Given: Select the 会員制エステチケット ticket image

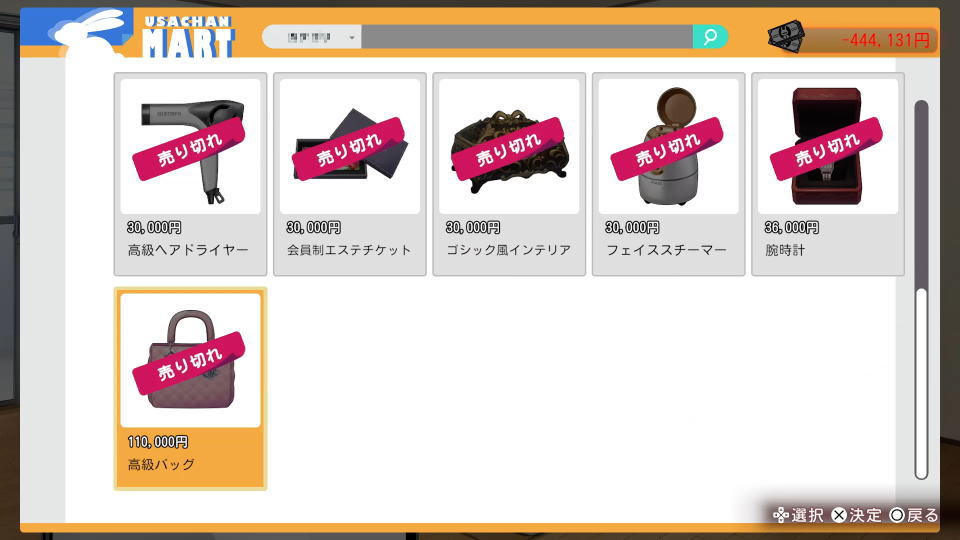Looking at the screenshot, I should pos(350,146).
